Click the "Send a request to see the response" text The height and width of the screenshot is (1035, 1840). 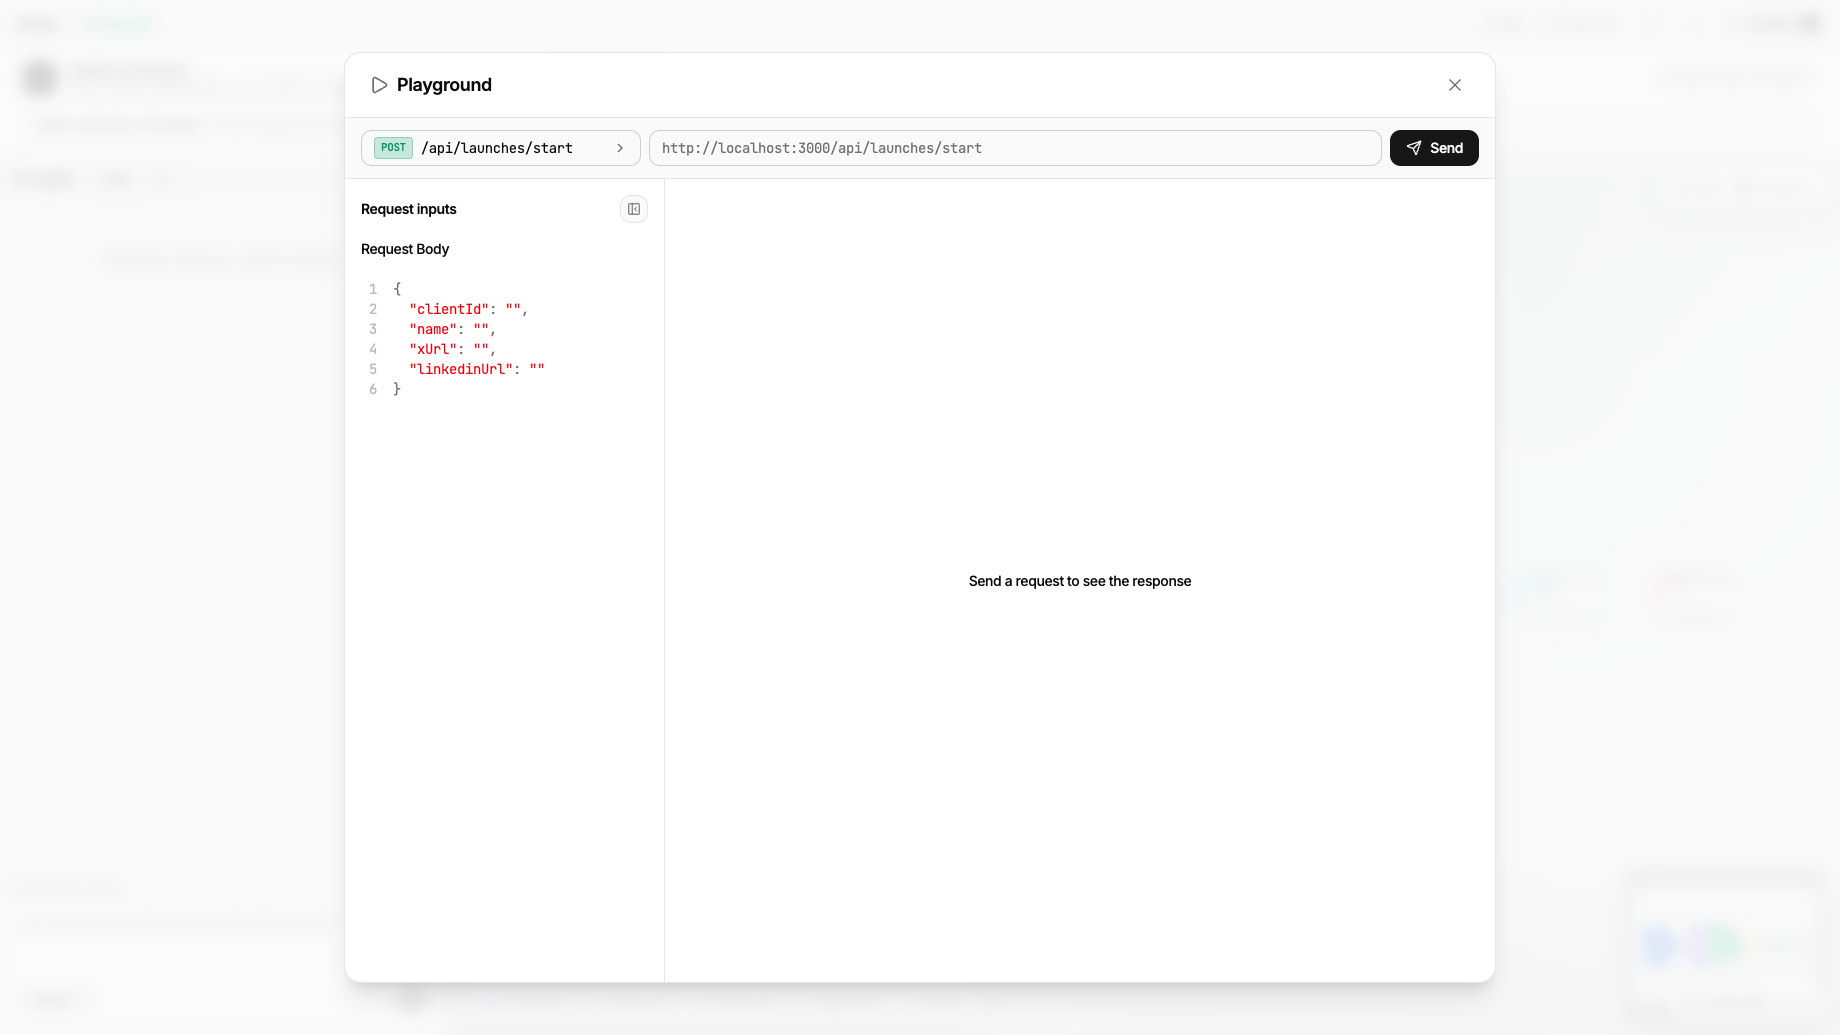tap(1080, 581)
